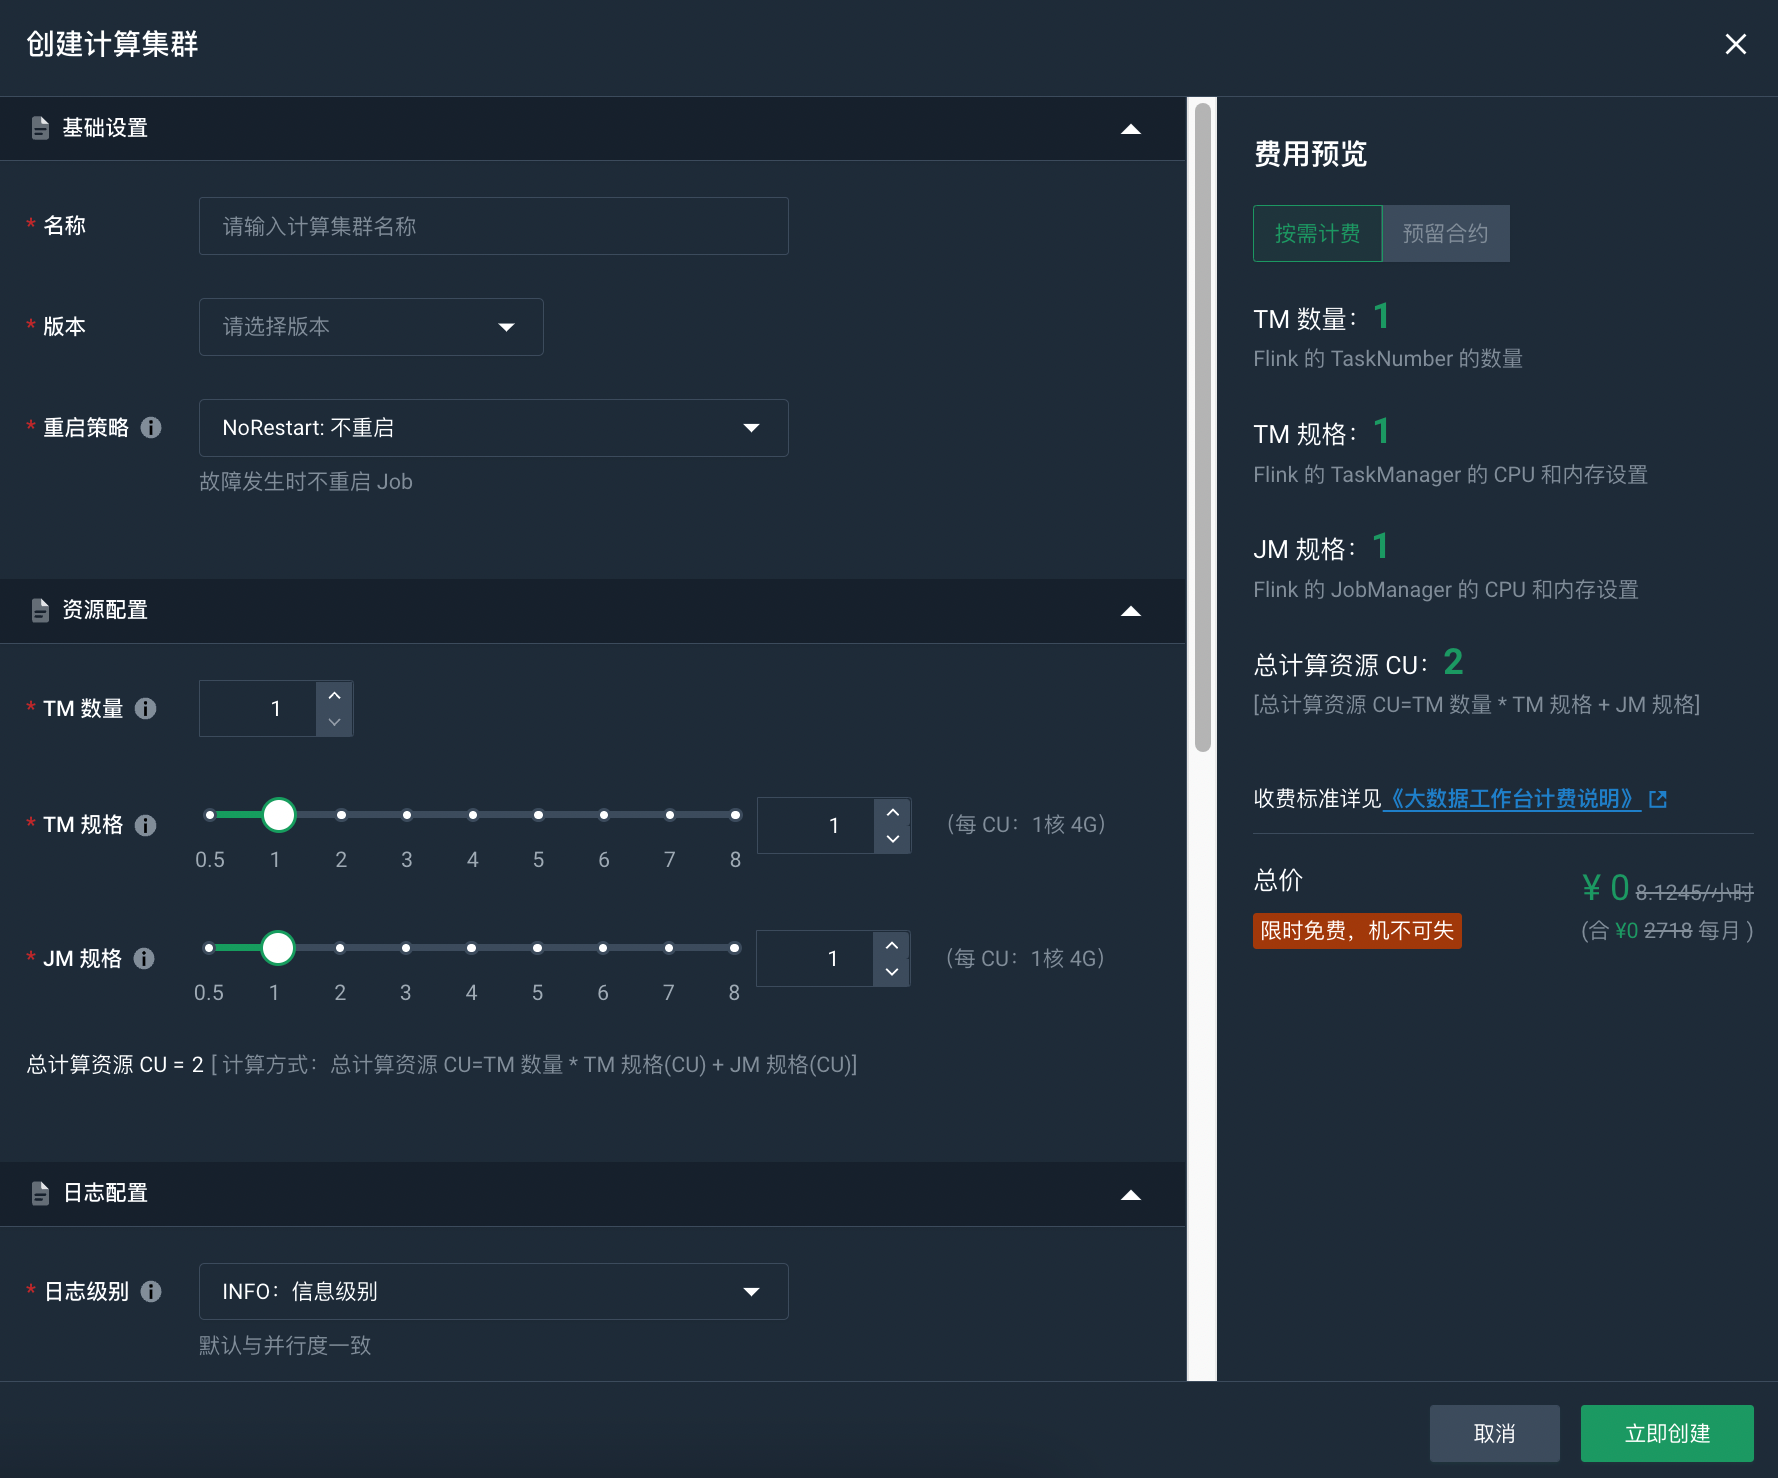Click the document icon beside 资源配置
Viewport: 1778px width, 1478px height.
(x=40, y=610)
